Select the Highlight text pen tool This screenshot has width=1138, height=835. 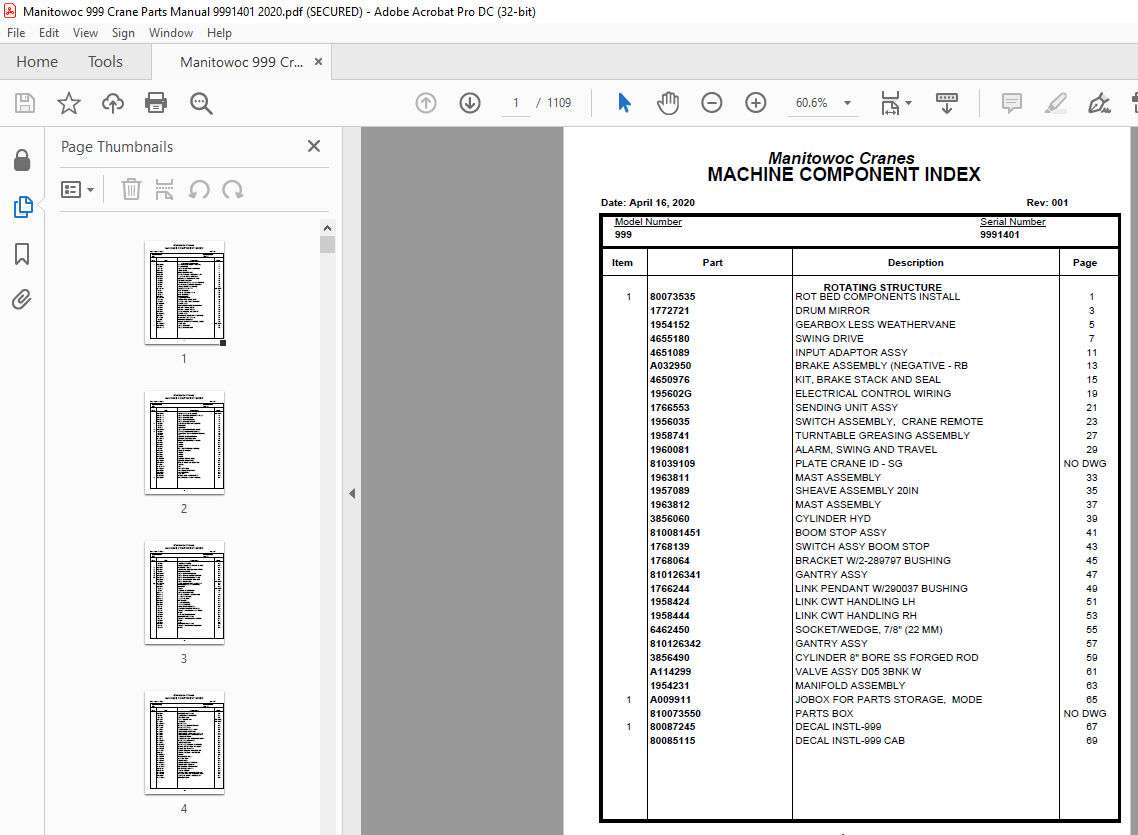1056,103
